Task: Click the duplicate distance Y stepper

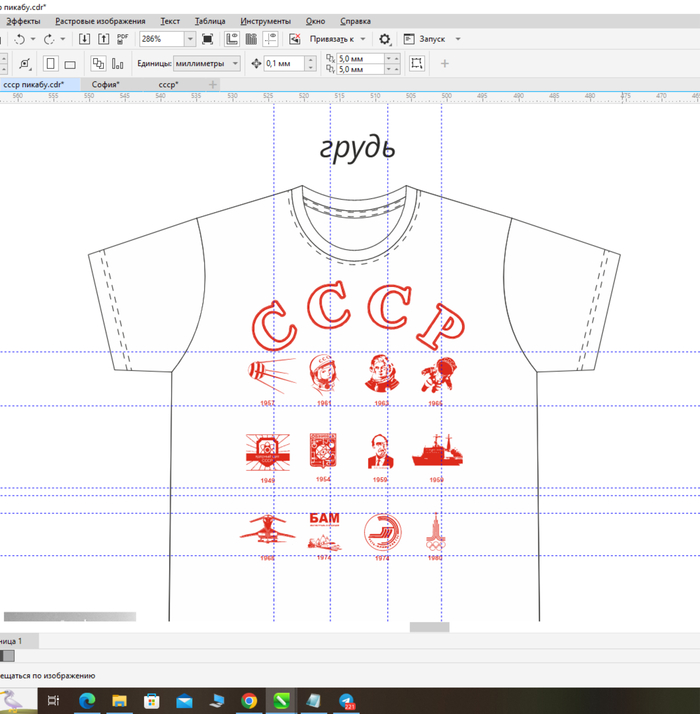Action: coord(393,69)
